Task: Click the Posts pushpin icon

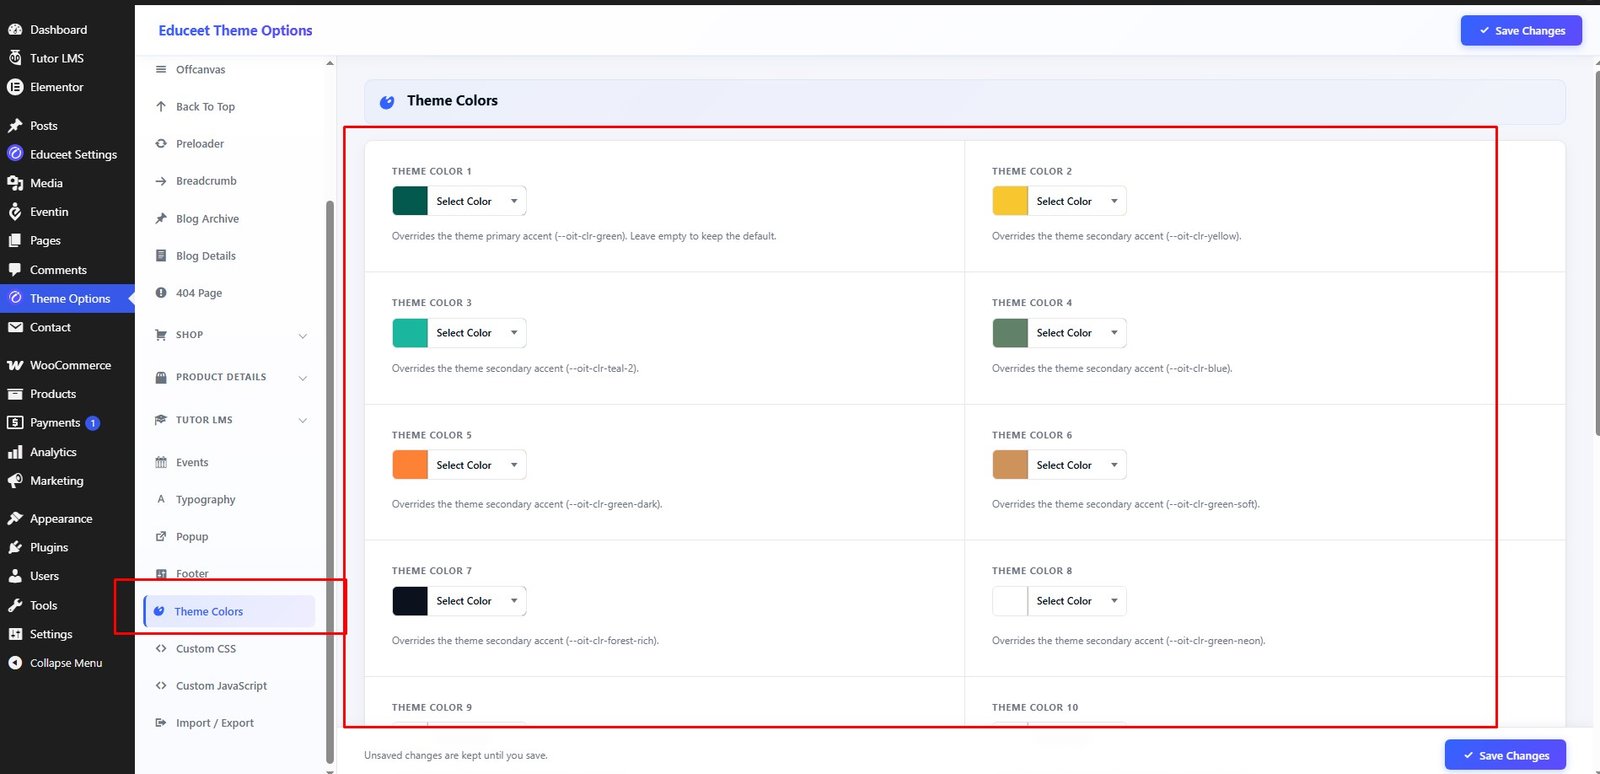Action: (15, 126)
